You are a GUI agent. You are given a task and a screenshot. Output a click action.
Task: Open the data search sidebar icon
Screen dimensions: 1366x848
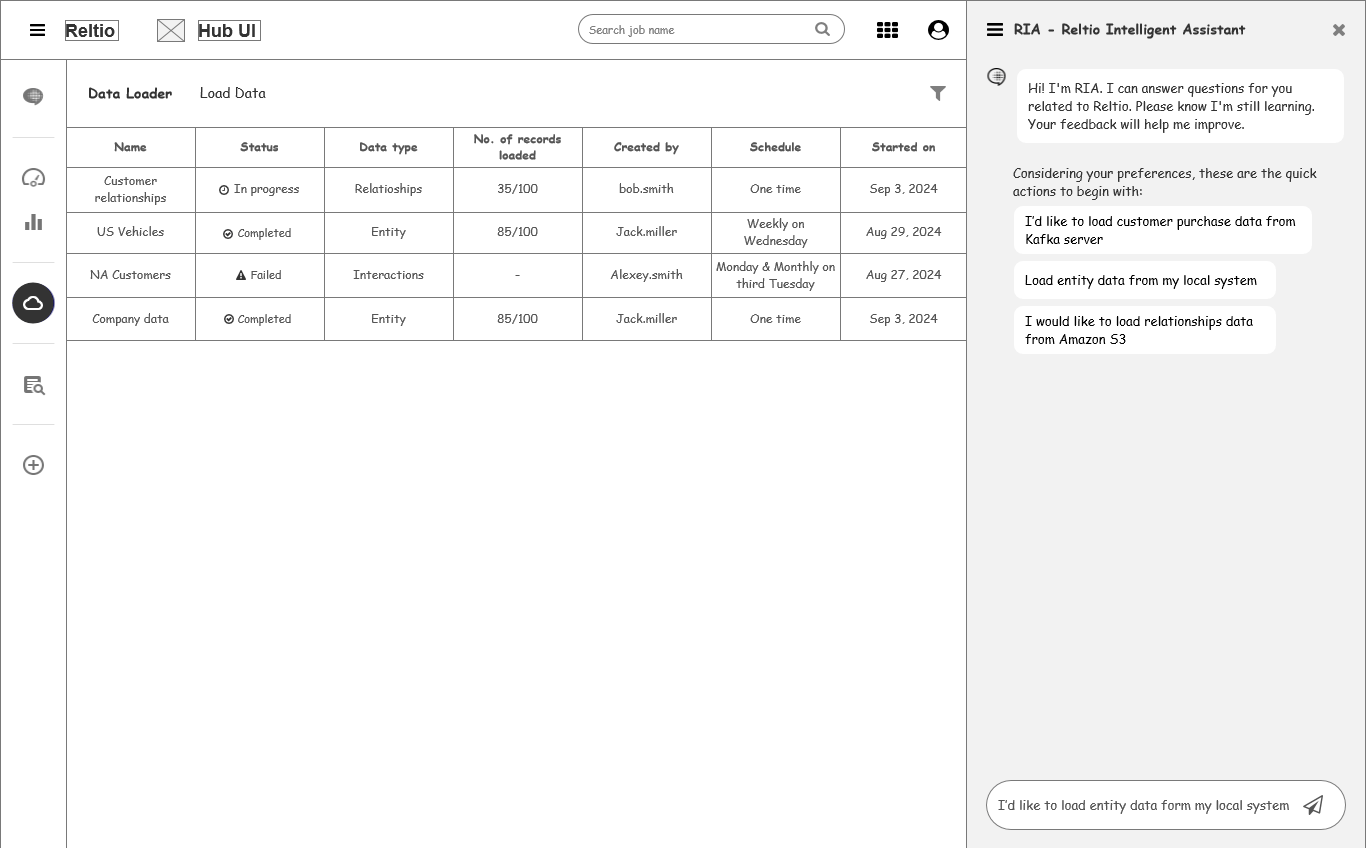(33, 385)
